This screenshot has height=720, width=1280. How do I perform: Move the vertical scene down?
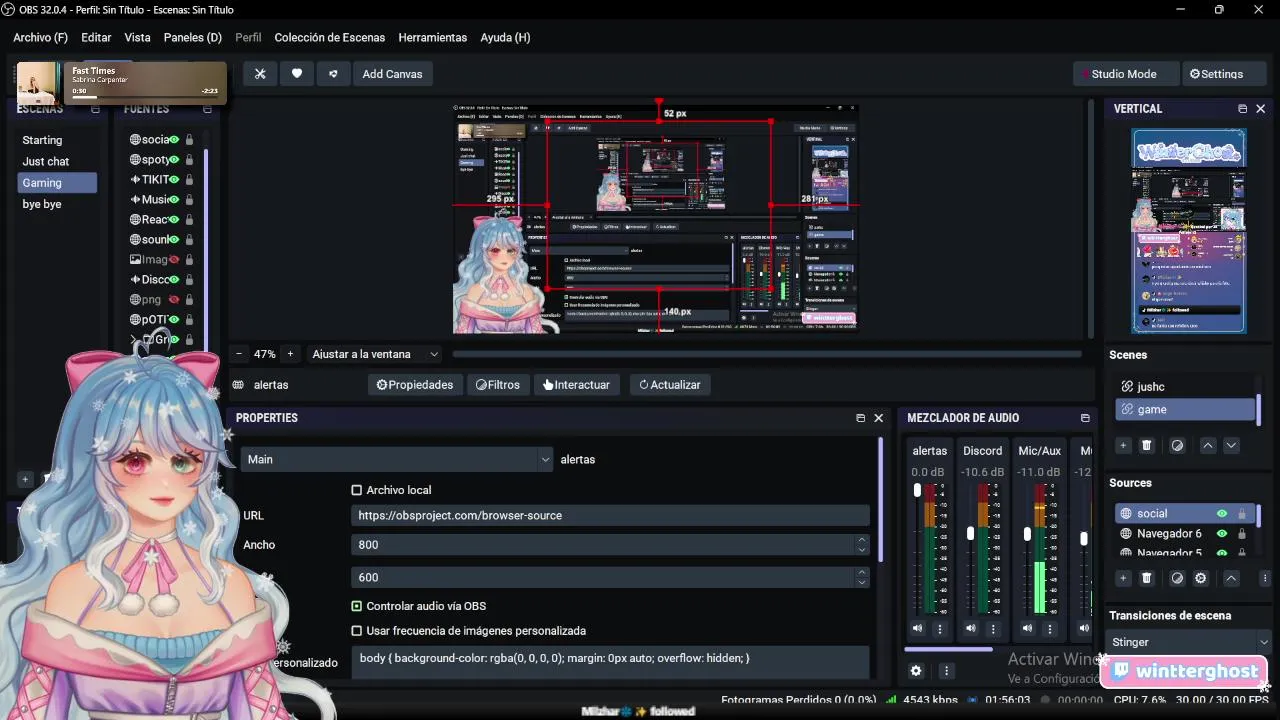tap(1231, 445)
